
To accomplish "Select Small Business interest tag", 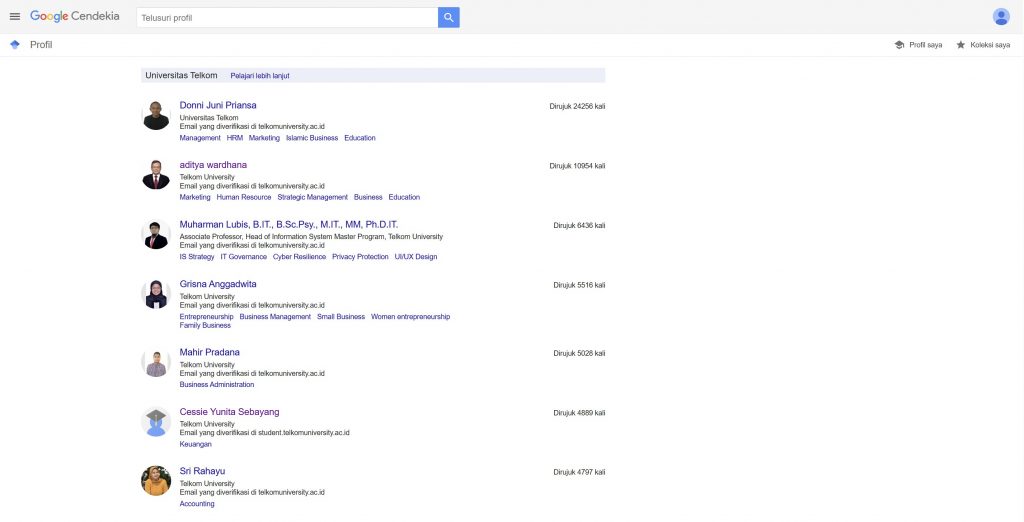I will 341,317.
